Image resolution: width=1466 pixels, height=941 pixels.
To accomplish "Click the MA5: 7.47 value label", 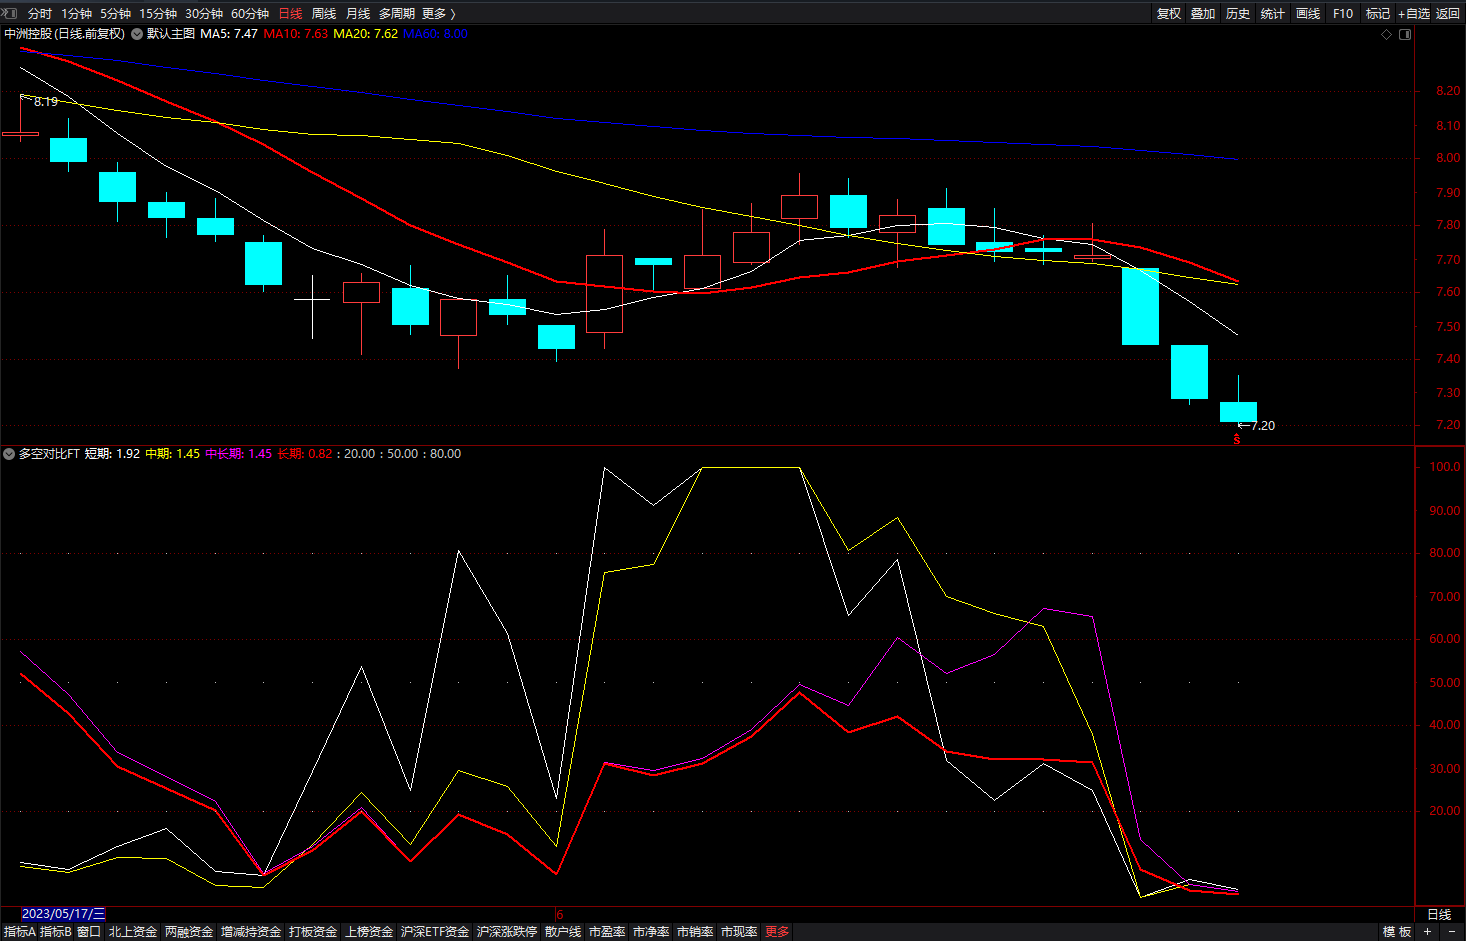I will click(x=229, y=34).
